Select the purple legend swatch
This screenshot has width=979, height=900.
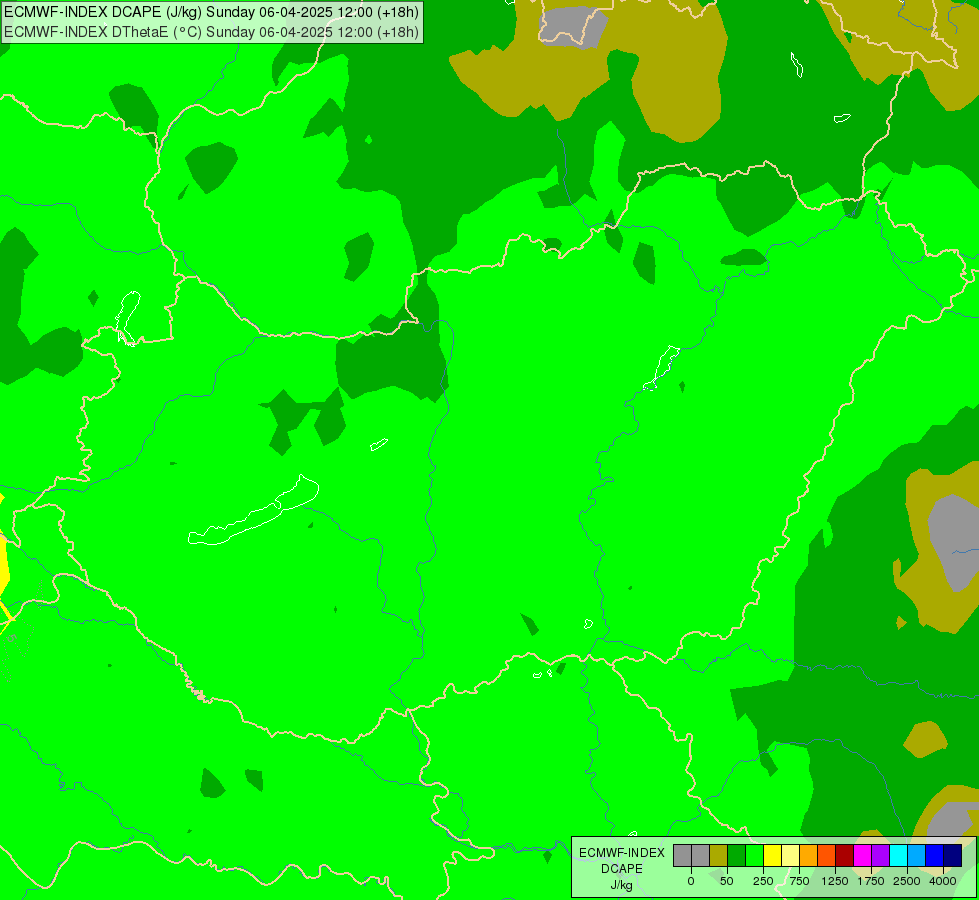click(882, 856)
